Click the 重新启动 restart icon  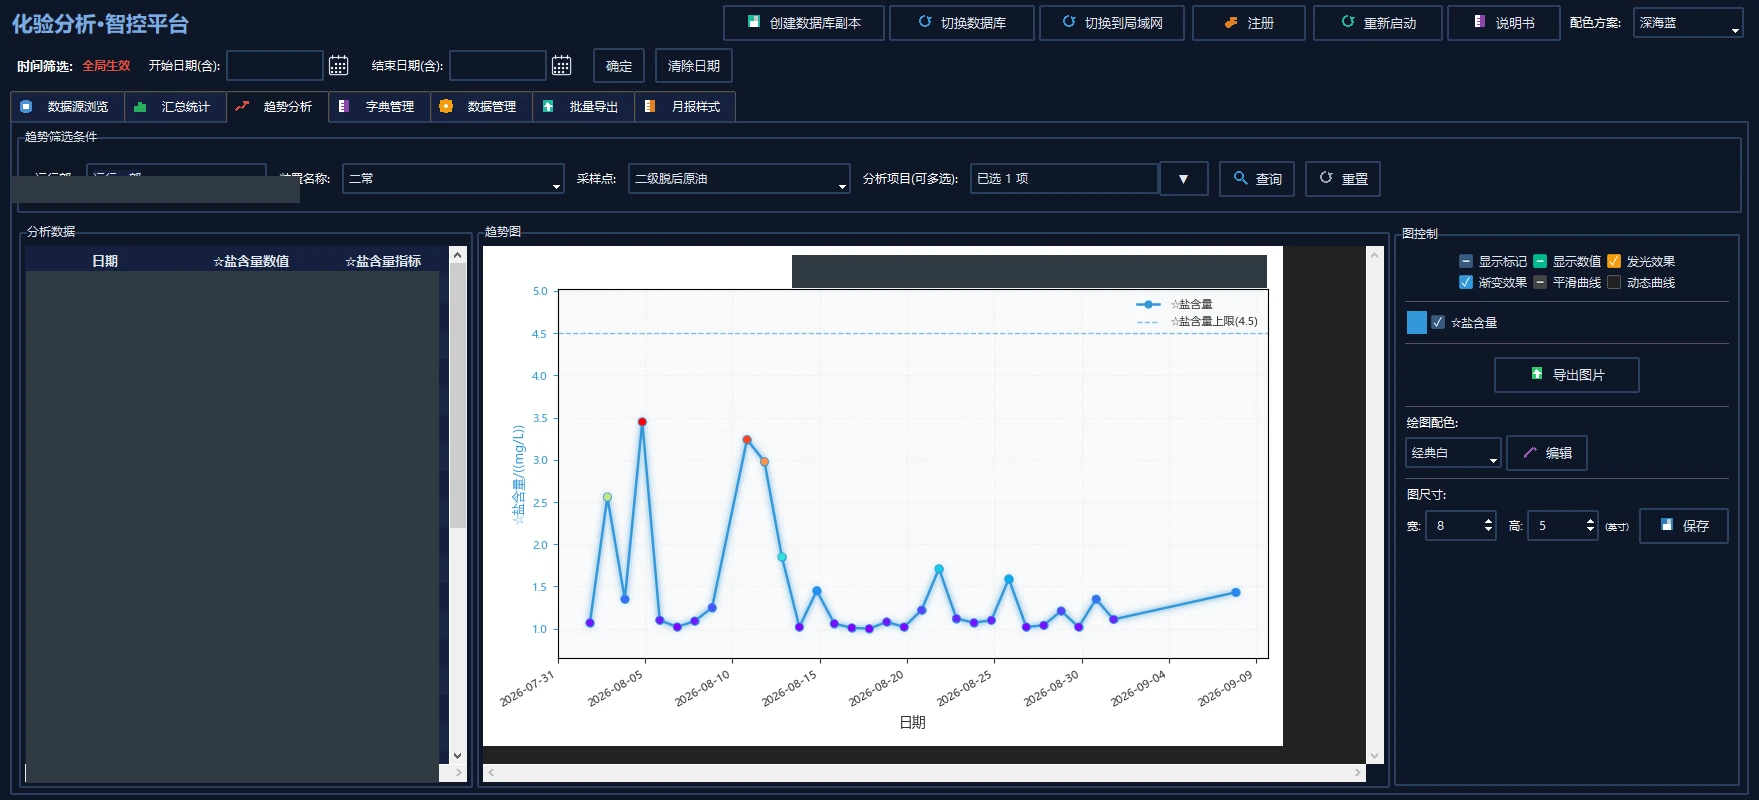[1348, 22]
